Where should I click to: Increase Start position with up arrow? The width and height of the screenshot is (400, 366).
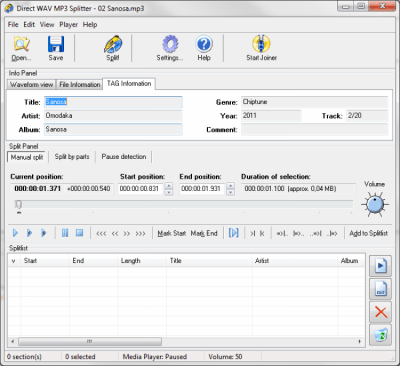169,186
